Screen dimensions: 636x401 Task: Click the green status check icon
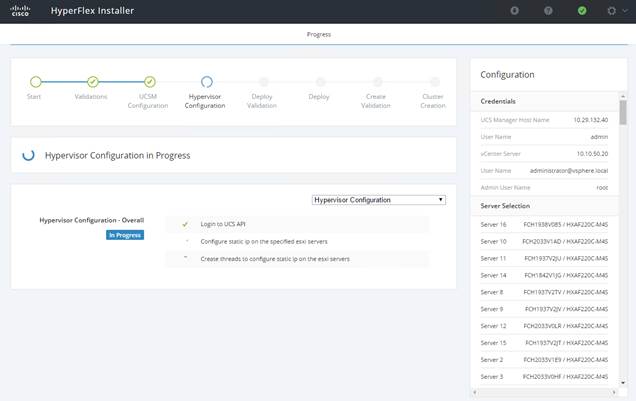coord(582,11)
